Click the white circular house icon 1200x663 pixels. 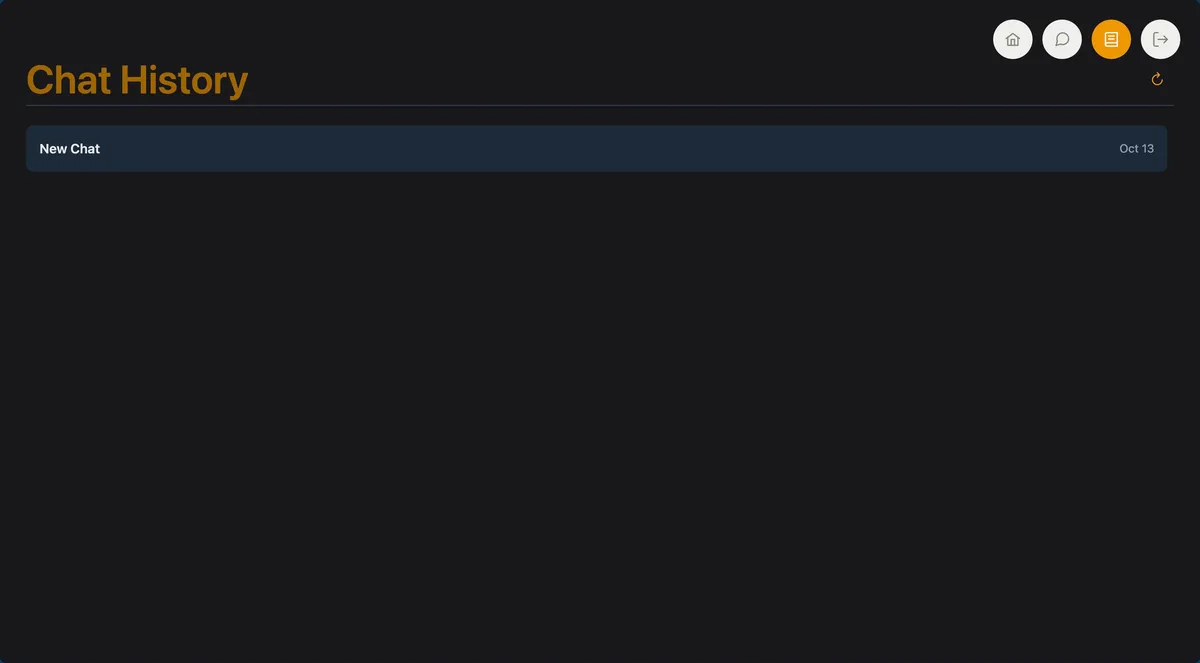point(1012,40)
